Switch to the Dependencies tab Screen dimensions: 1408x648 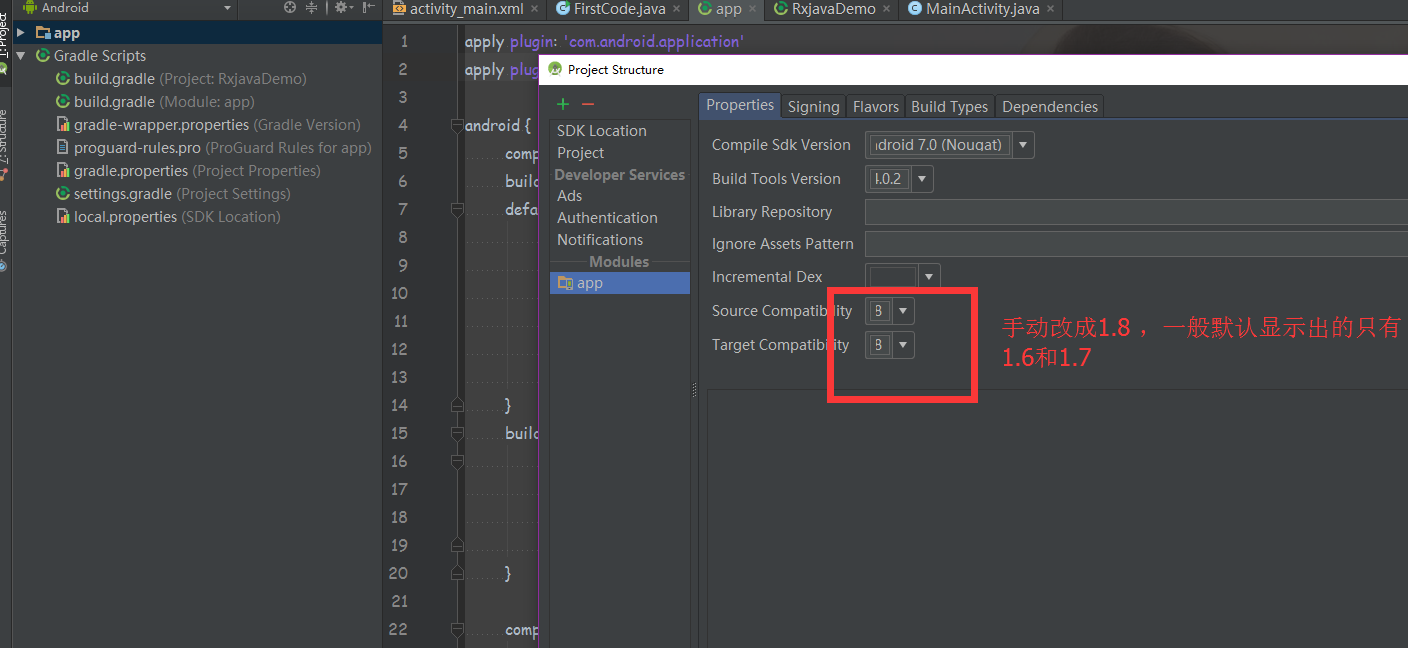(1050, 107)
